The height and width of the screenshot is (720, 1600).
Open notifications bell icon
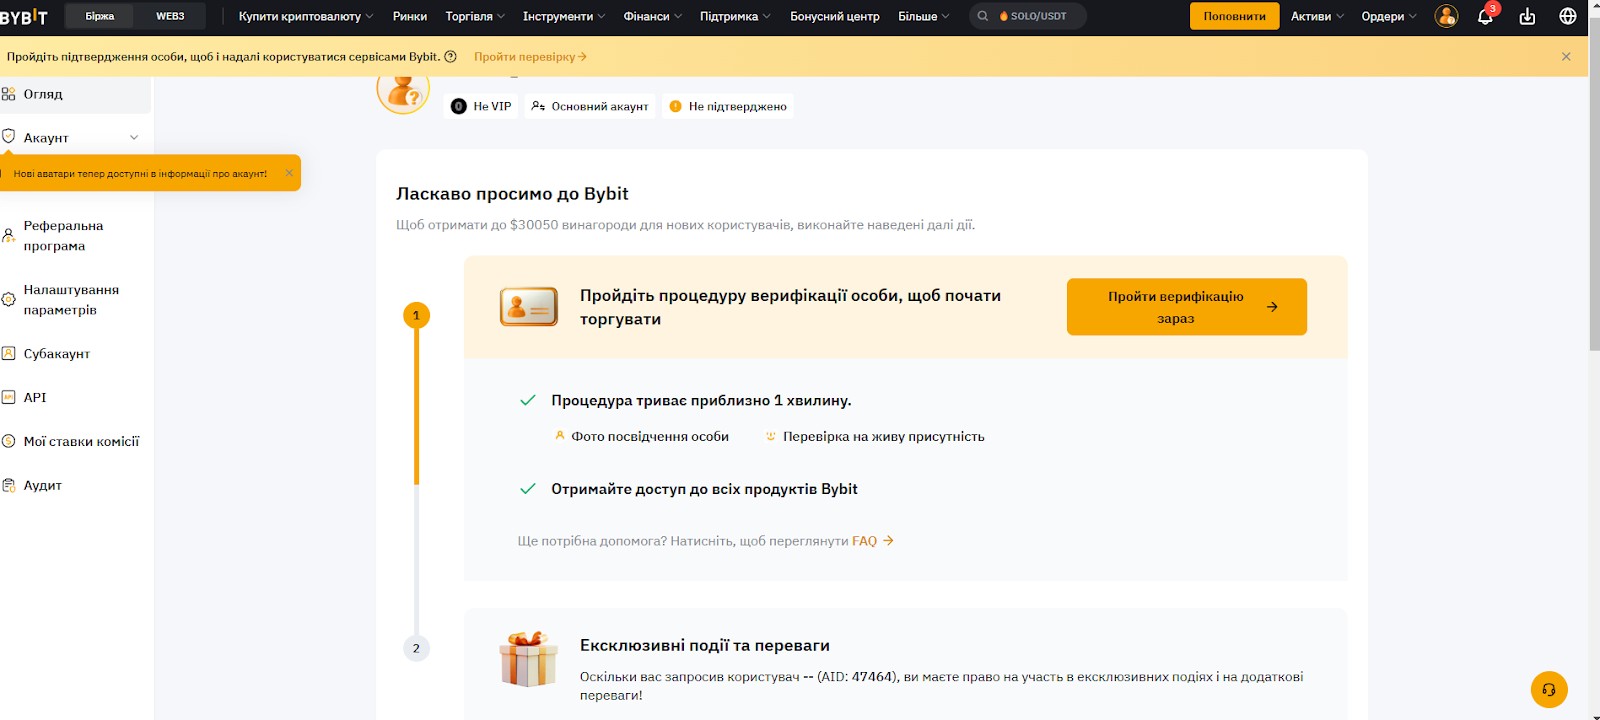pos(1485,16)
